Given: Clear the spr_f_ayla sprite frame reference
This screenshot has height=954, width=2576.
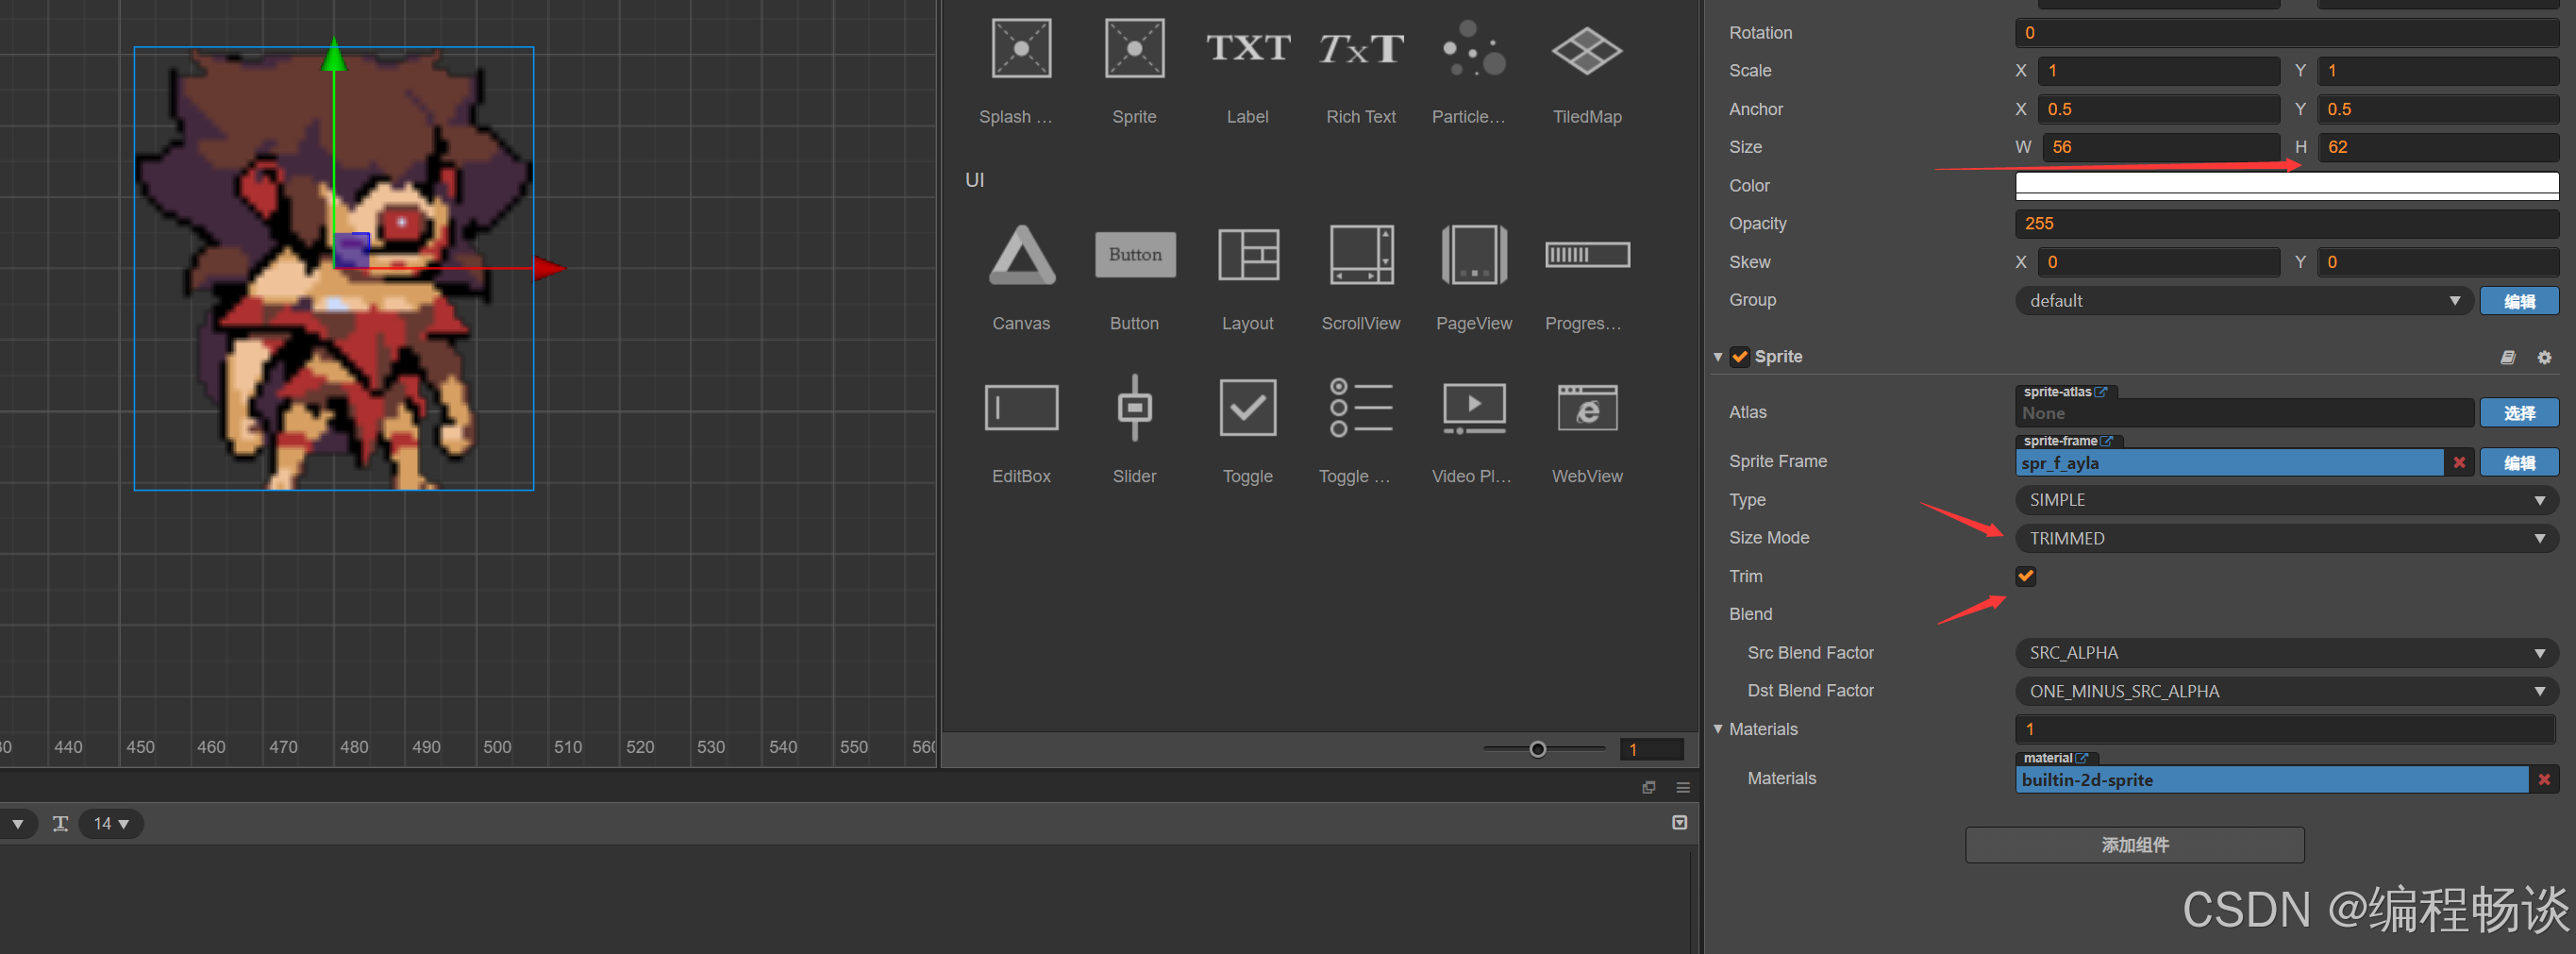Looking at the screenshot, I should click(x=2458, y=462).
